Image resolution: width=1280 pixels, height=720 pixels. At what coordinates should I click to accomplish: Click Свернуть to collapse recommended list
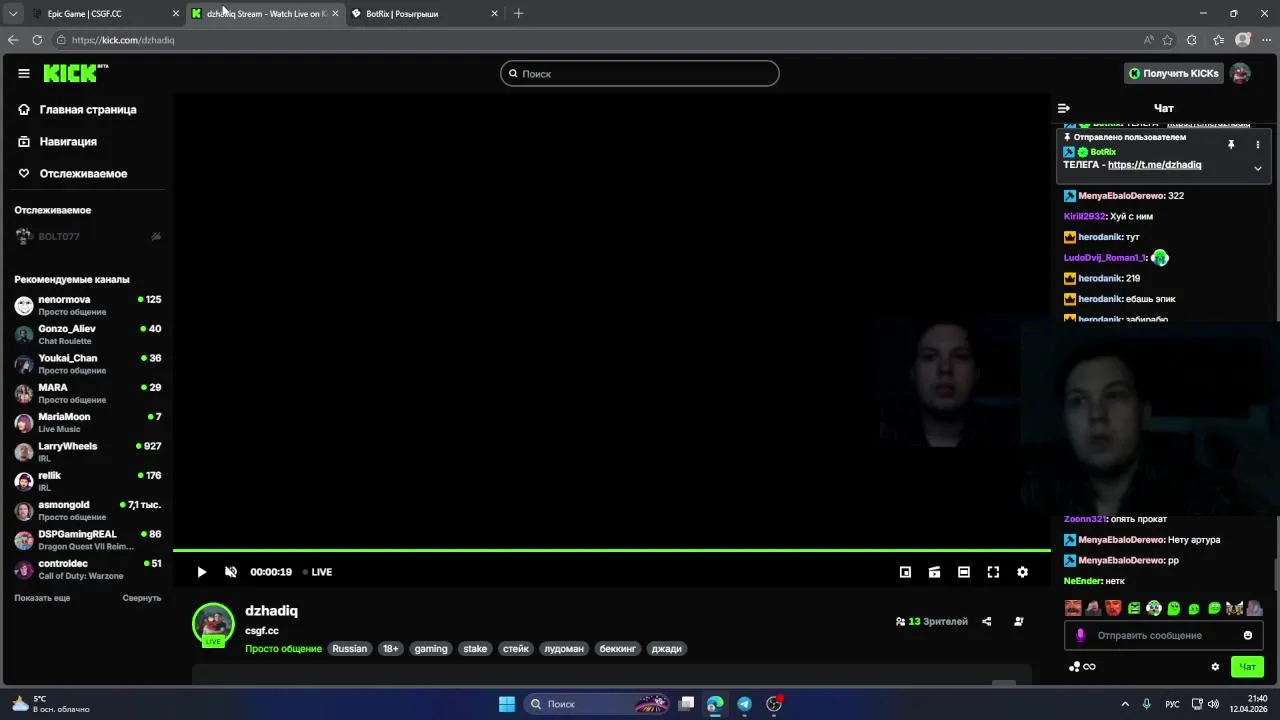(x=142, y=598)
